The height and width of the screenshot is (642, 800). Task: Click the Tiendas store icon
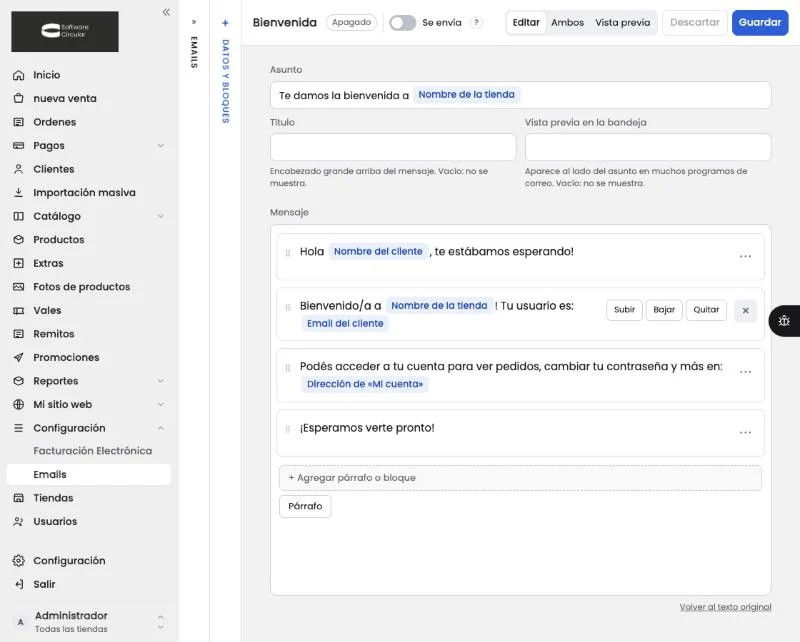point(18,498)
